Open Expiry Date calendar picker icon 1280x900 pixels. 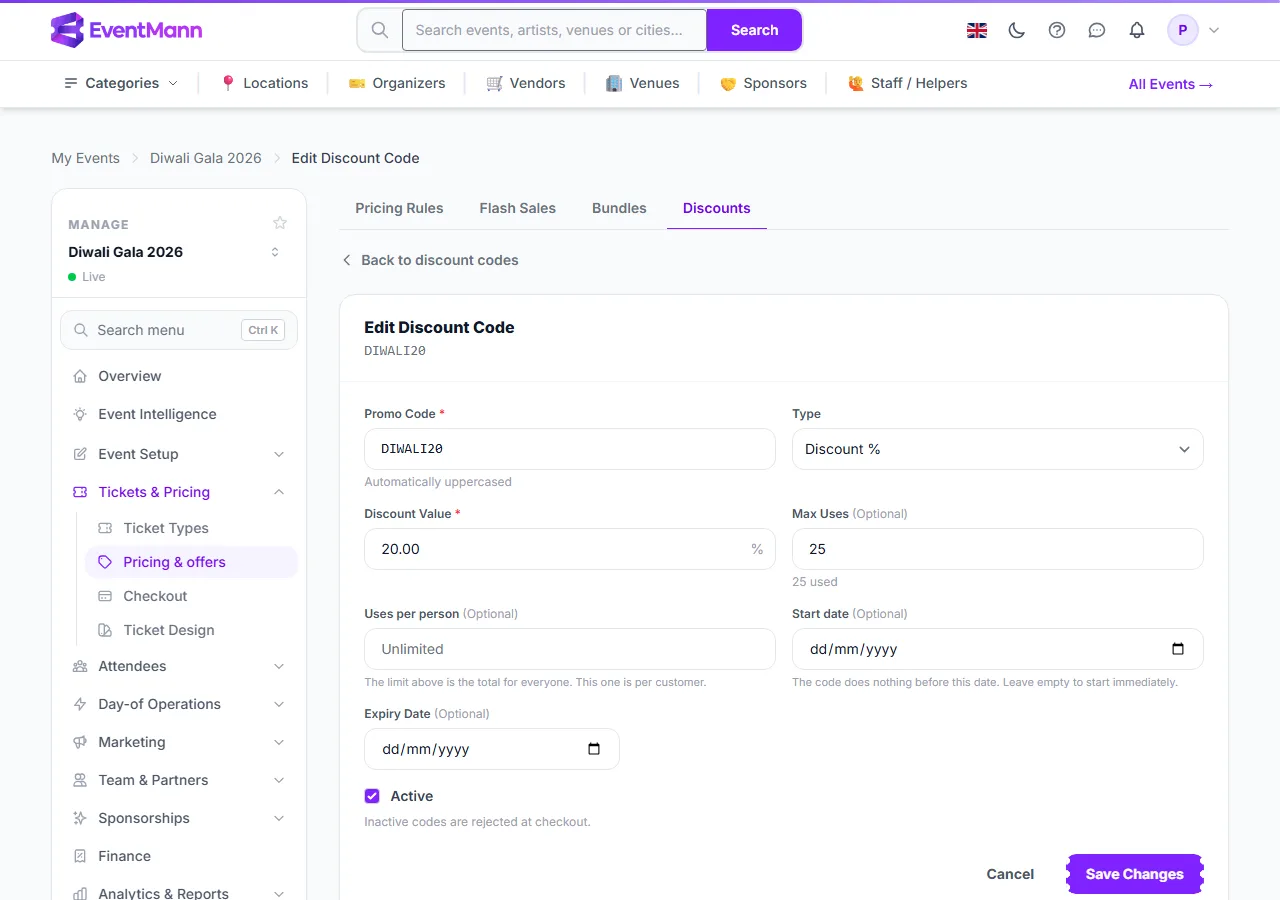594,749
